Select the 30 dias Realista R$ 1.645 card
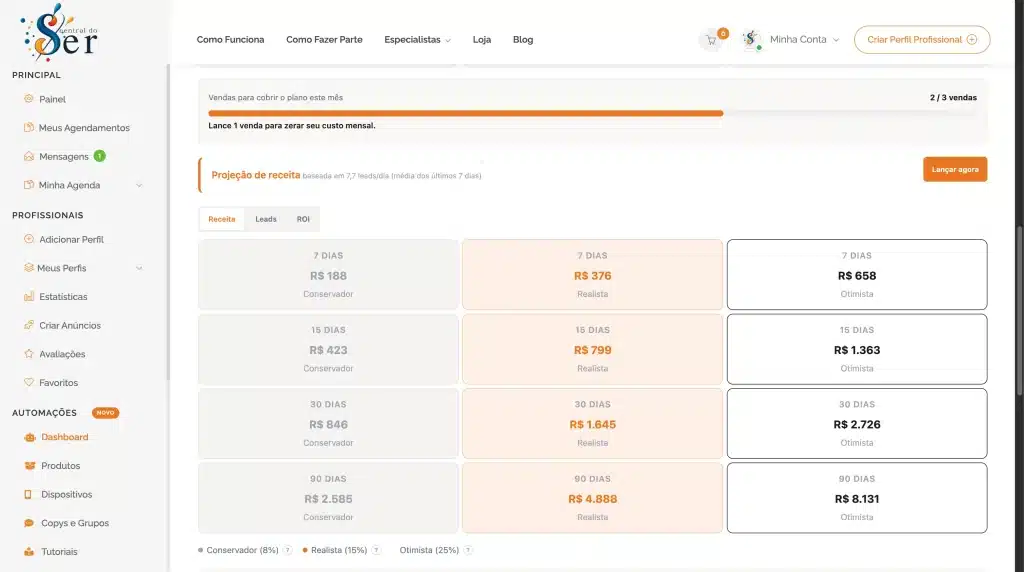 tap(592, 423)
